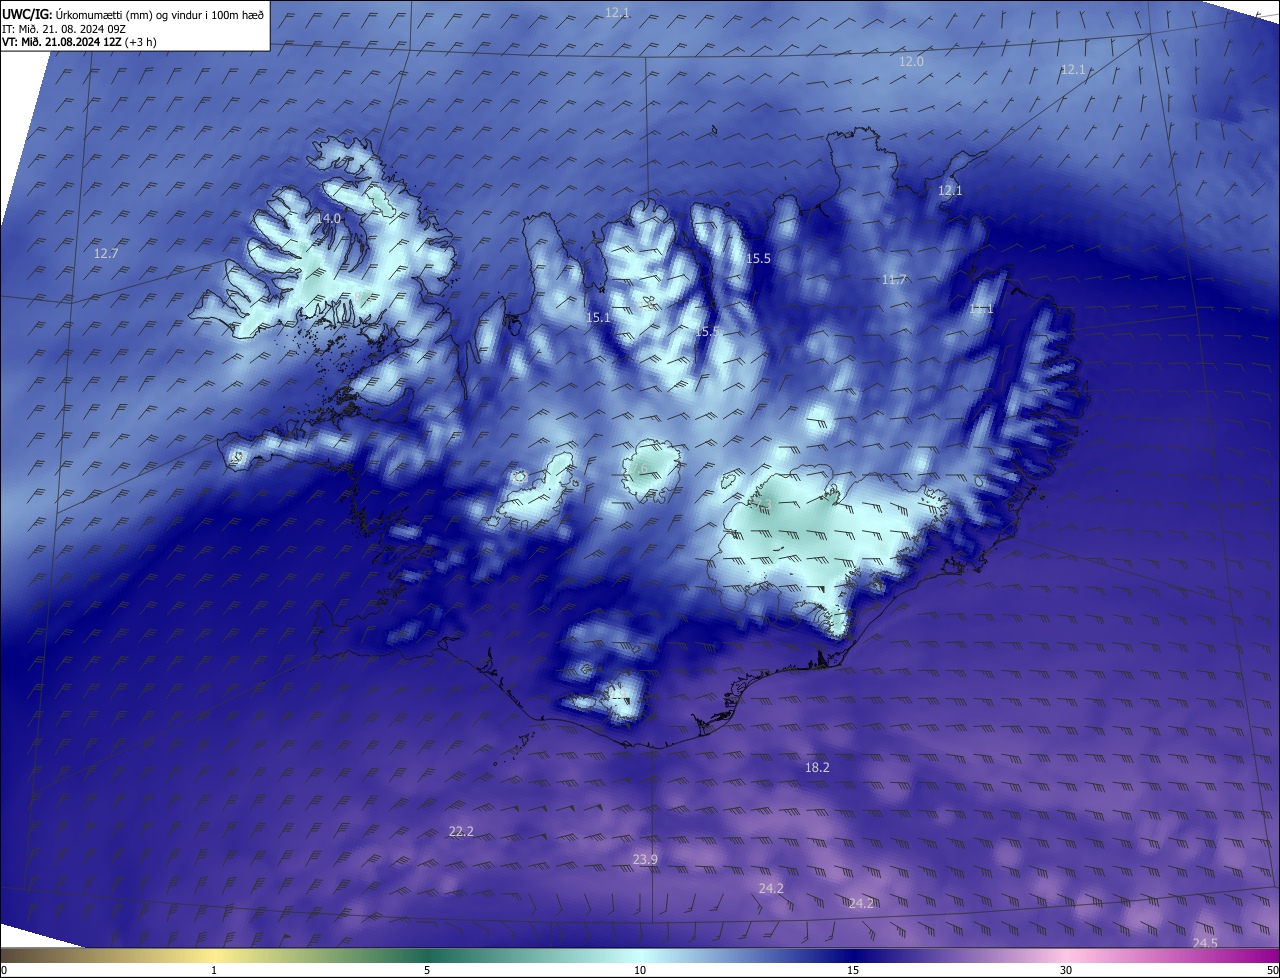Click the color scale label 5
Image resolution: width=1280 pixels, height=978 pixels.
(427, 970)
